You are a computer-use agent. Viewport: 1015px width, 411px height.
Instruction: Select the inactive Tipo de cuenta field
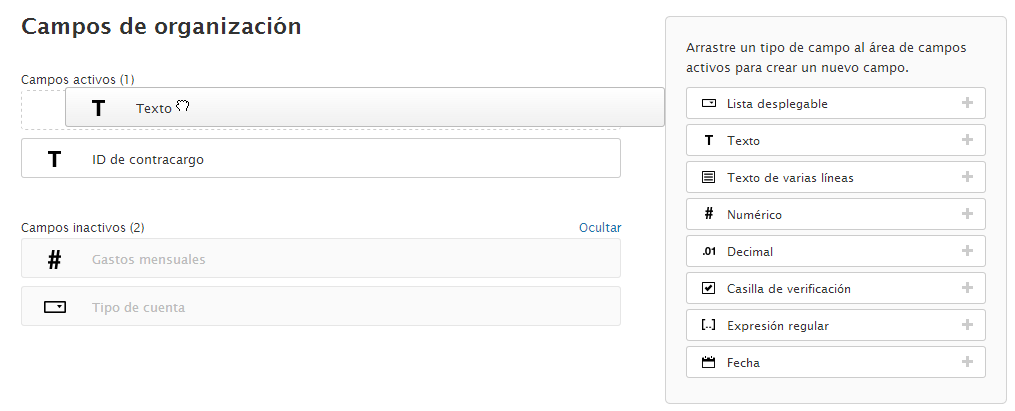320,306
